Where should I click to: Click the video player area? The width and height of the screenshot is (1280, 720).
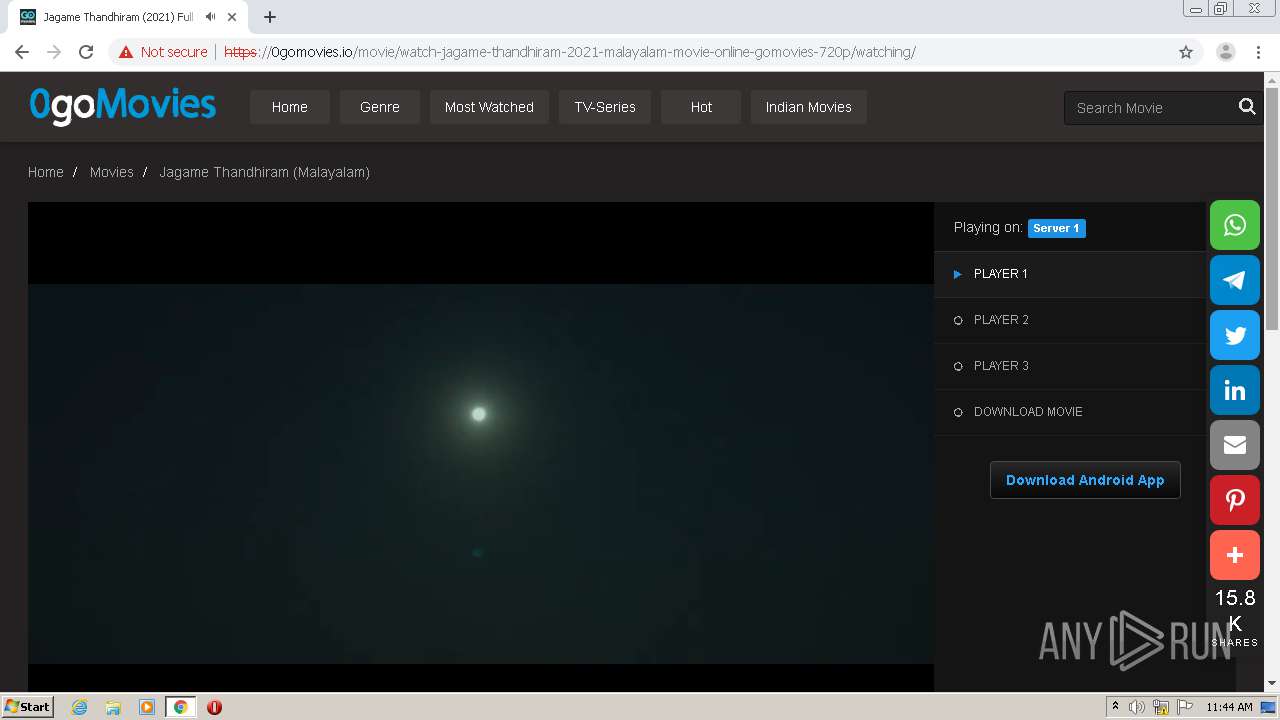click(x=481, y=445)
